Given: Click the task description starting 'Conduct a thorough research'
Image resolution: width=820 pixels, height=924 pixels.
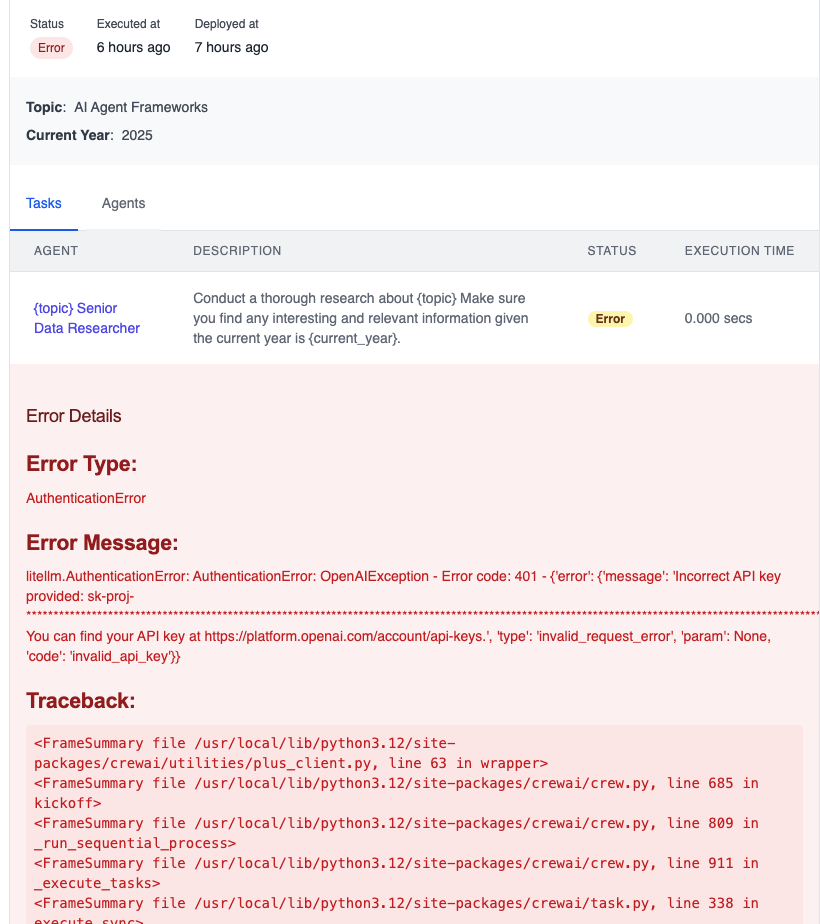Looking at the screenshot, I should coord(360,318).
